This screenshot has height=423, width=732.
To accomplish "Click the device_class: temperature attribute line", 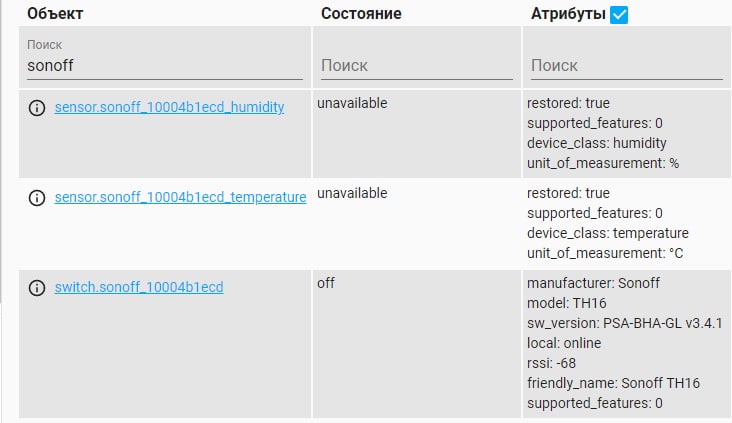I will pyautogui.click(x=603, y=233).
